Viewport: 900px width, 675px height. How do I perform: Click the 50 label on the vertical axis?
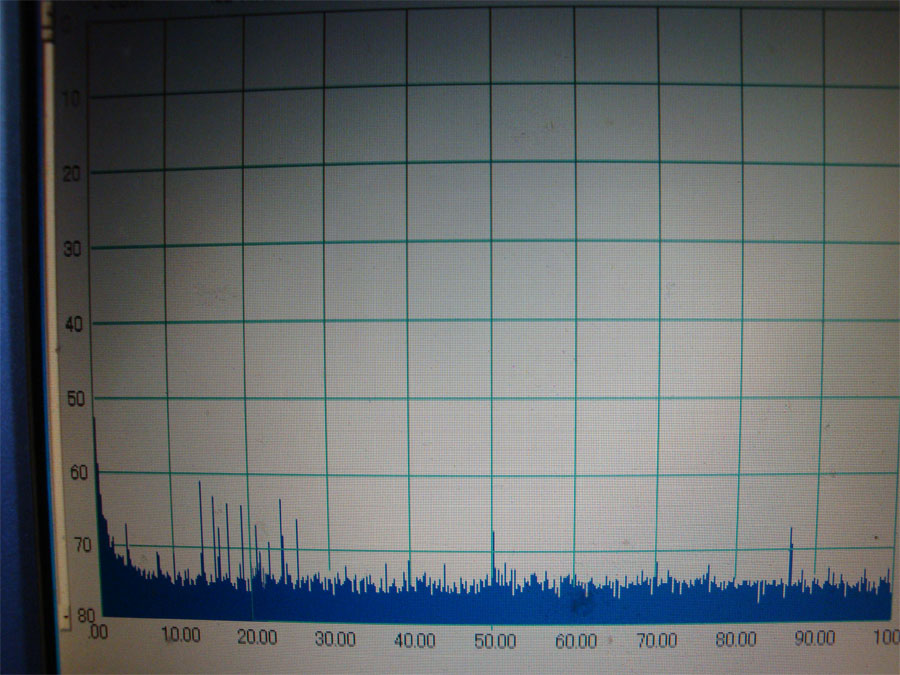coord(74,399)
